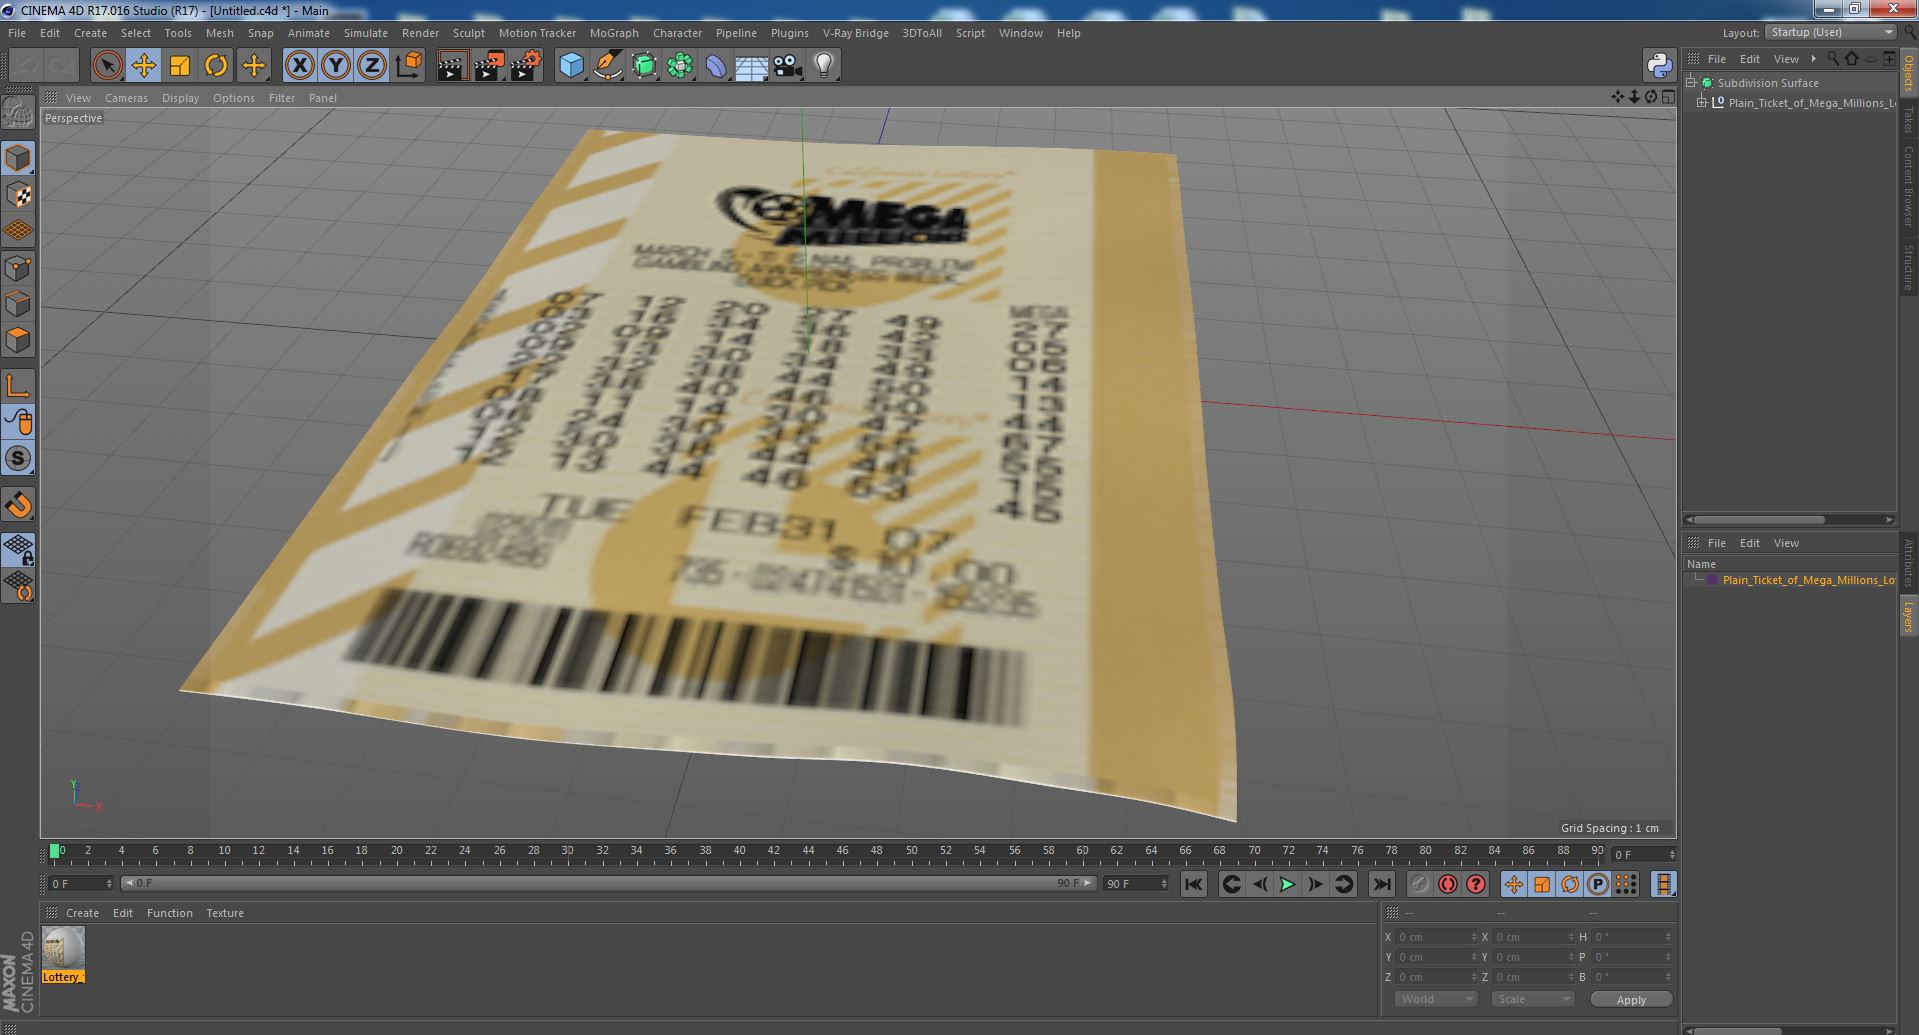Open the MoGraph menu
This screenshot has width=1919, height=1035.
tap(614, 33)
